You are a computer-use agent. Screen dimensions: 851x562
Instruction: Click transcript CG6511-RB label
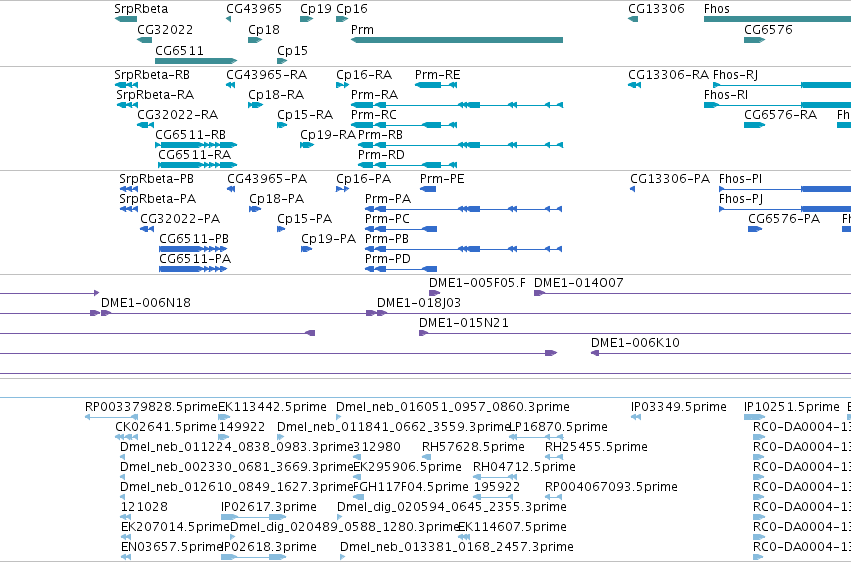coord(190,135)
